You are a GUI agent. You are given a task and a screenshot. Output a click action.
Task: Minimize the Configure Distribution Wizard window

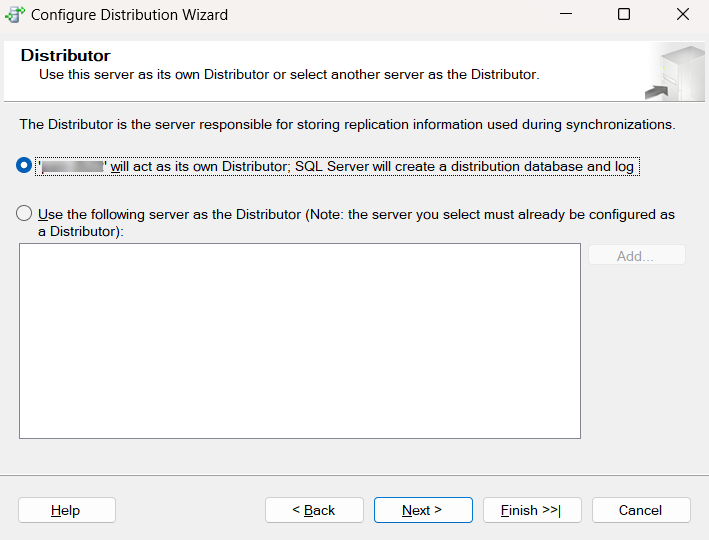566,15
